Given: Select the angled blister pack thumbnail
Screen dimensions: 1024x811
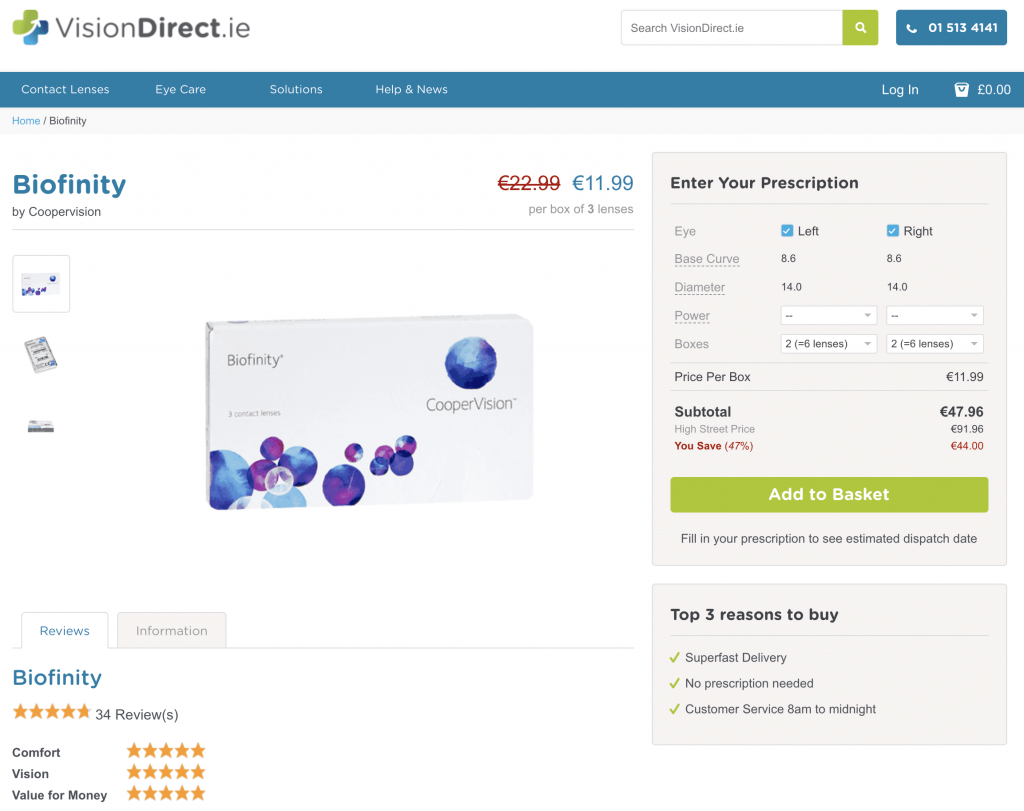Looking at the screenshot, I should 41,355.
